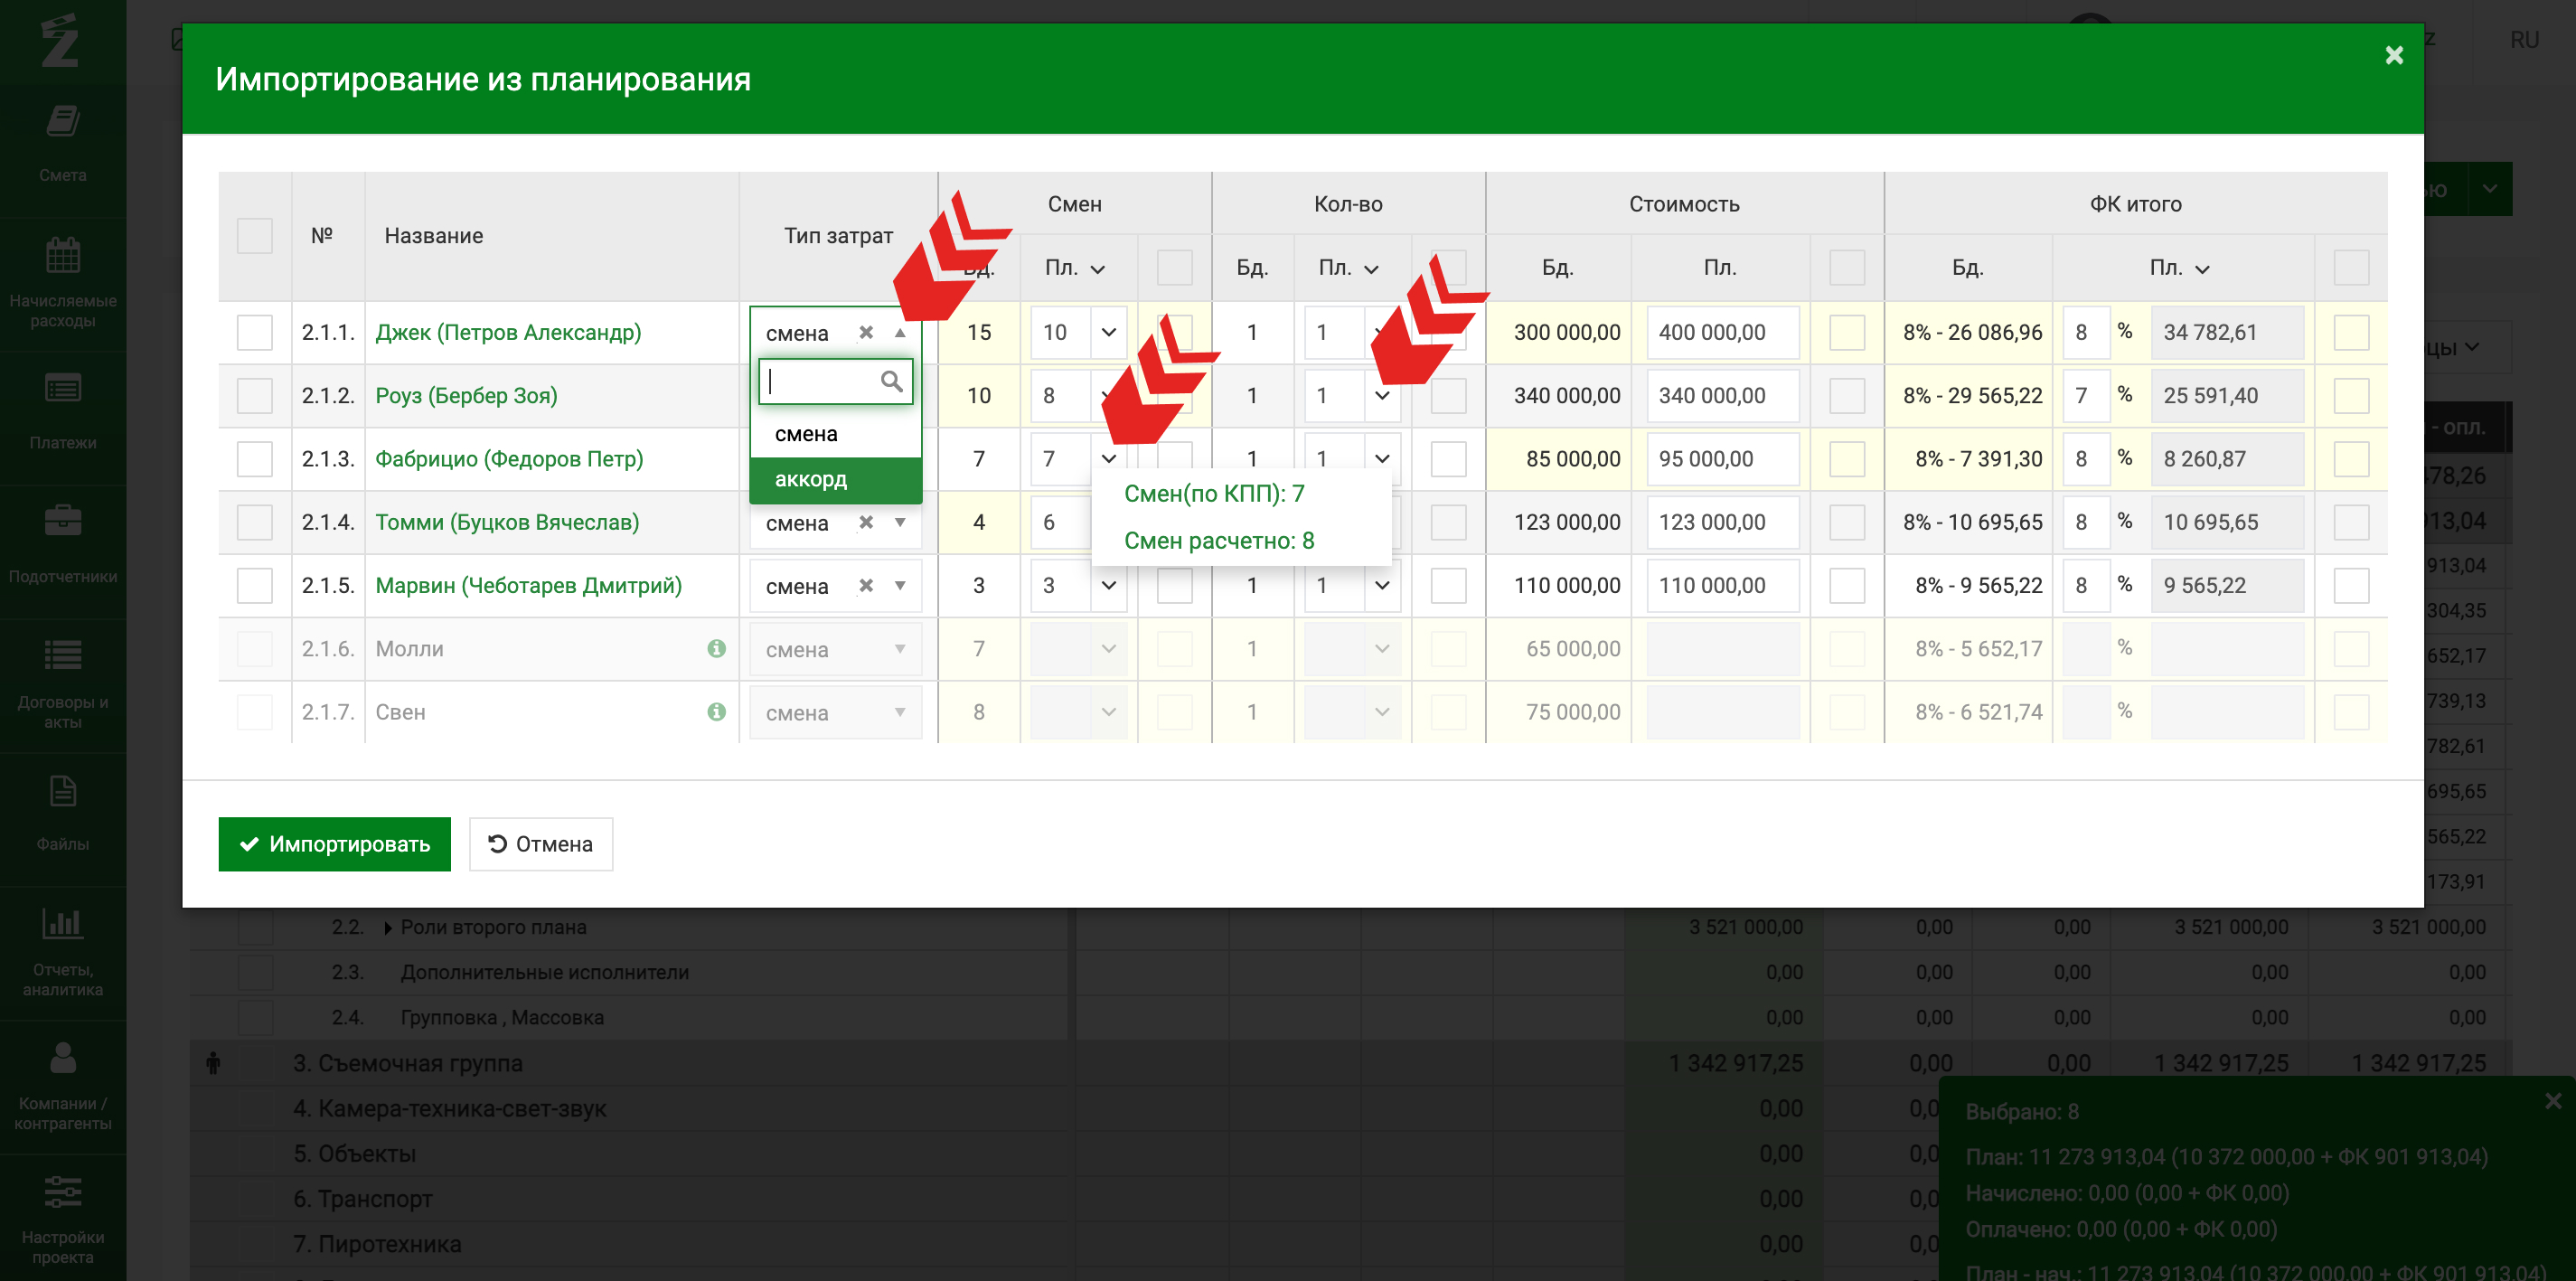The height and width of the screenshot is (1281, 2576).
Task: Go to Платежи sidebar icon
Action: point(62,389)
